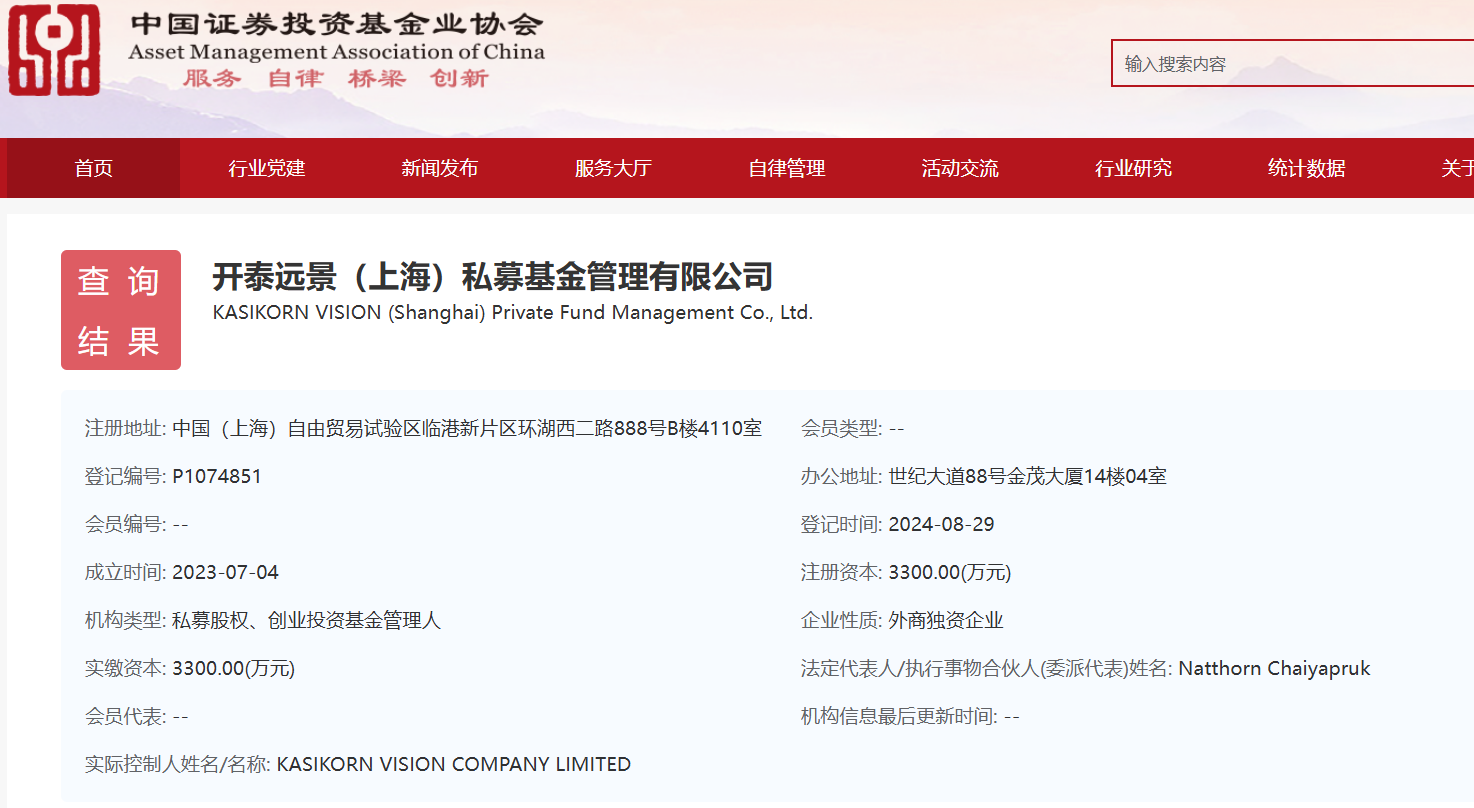The width and height of the screenshot is (1474, 808).
Task: Click the red 查询结果 panel
Action: click(120, 310)
